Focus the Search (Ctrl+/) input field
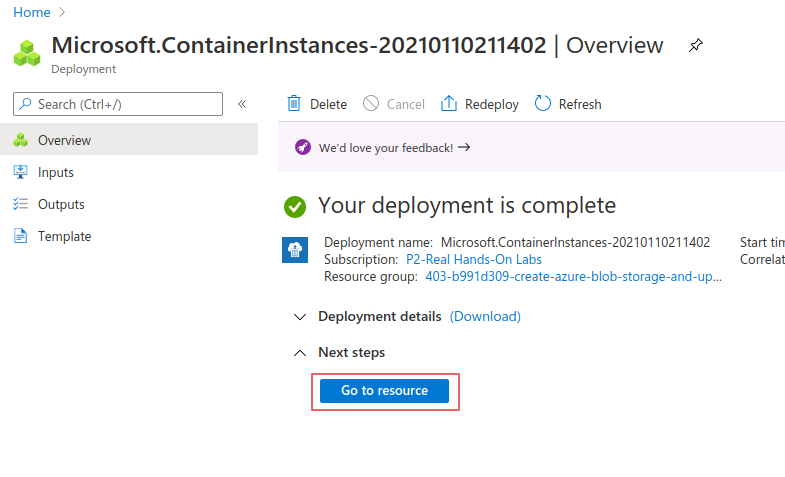 click(x=118, y=104)
